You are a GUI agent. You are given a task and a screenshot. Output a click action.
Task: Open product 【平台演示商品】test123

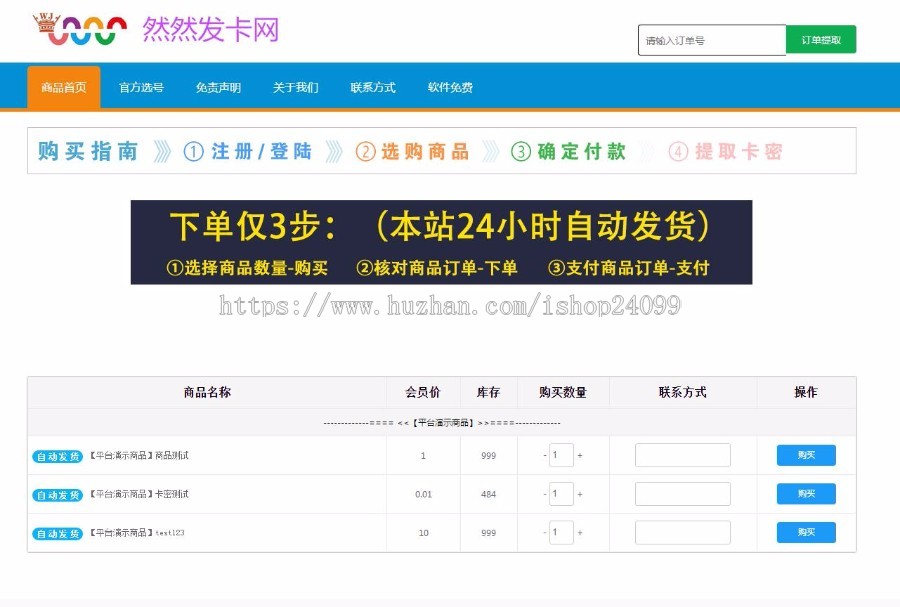[137, 532]
